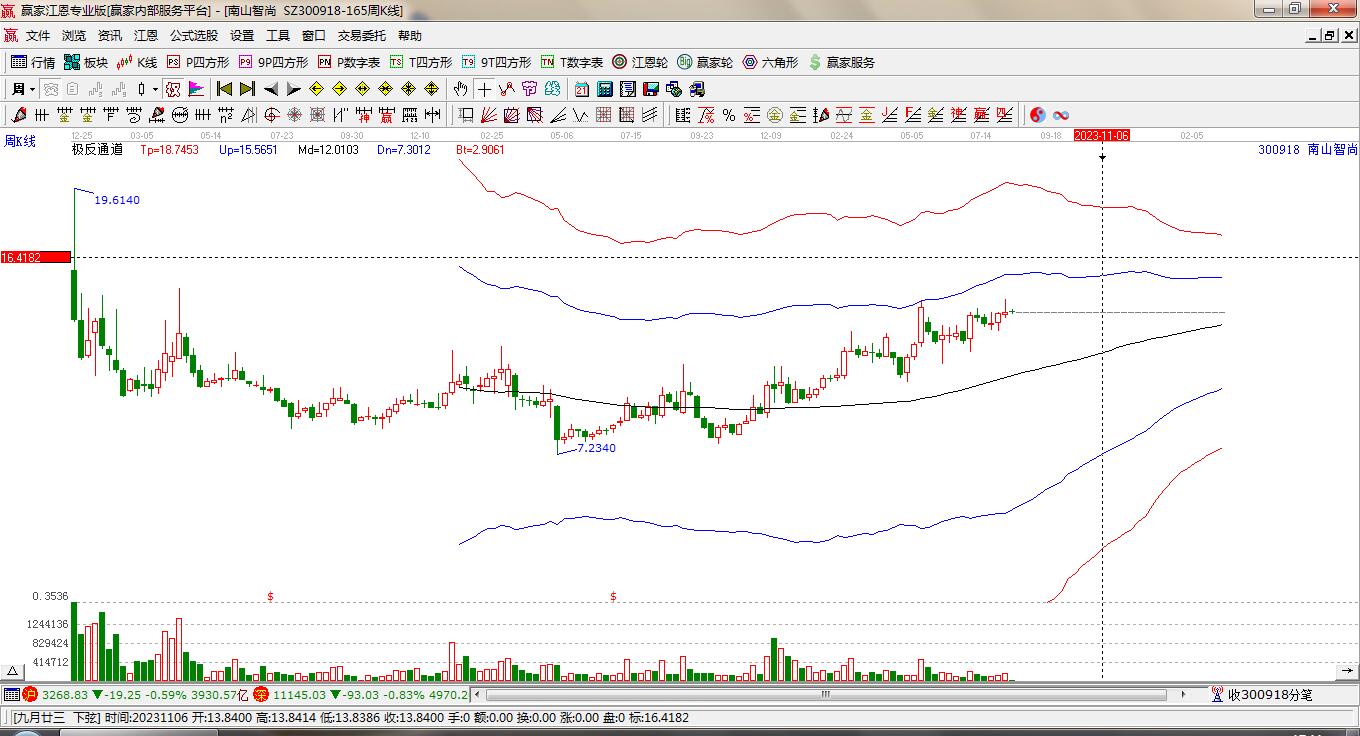Click the scrollbar left arrow
Viewport: 1360px width, 736px height.
(x=478, y=694)
